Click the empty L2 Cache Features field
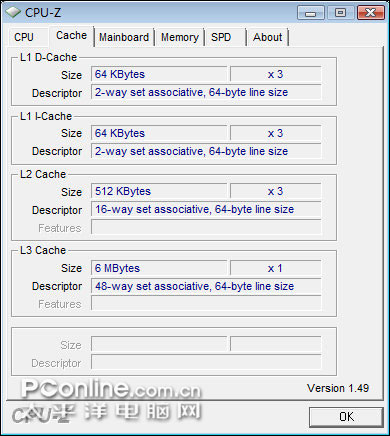The width and height of the screenshot is (390, 436). (x=206, y=227)
